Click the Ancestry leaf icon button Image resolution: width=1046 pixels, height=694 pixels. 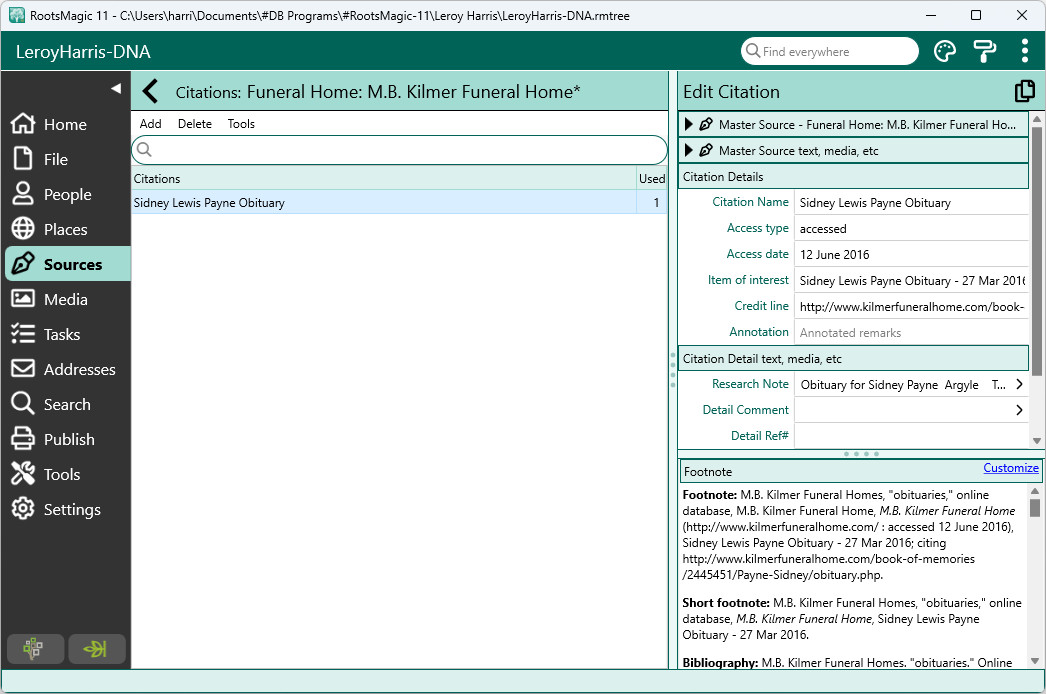[x=97, y=649]
